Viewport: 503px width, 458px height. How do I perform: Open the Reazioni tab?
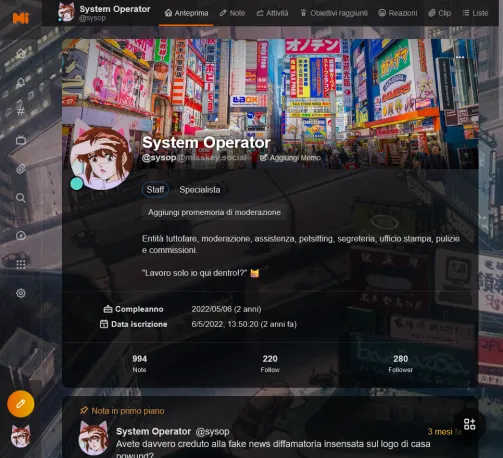398,13
